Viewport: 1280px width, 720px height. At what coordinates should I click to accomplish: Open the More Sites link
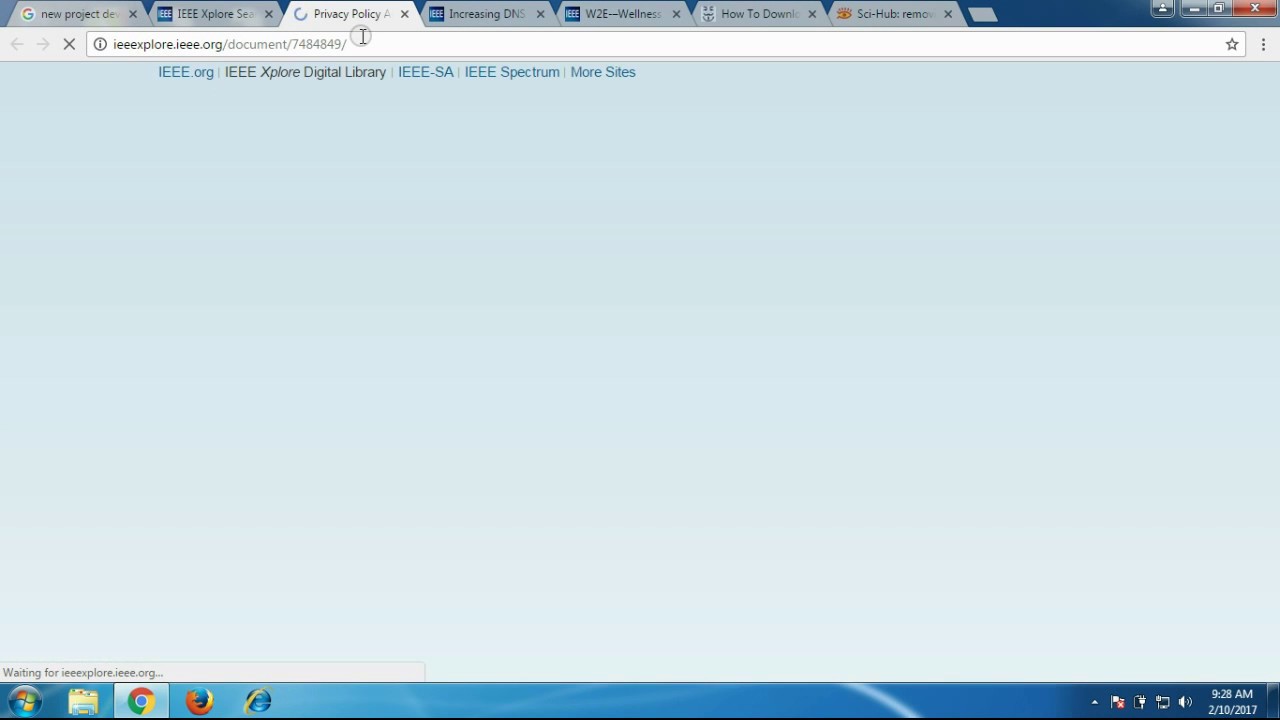coord(603,72)
